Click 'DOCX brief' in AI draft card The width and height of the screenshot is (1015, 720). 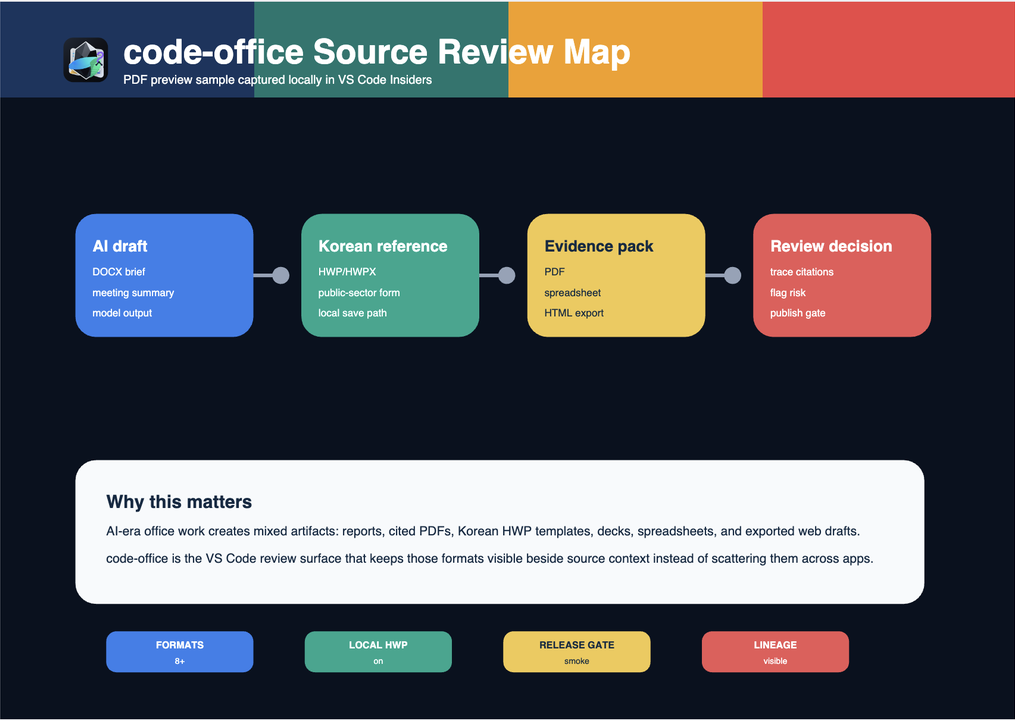[x=118, y=272]
